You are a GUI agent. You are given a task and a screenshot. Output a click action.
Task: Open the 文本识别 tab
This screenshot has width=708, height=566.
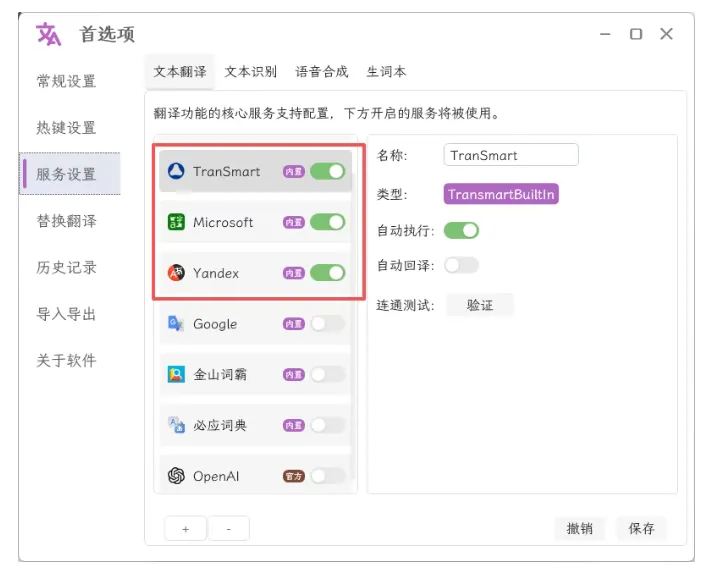251,72
